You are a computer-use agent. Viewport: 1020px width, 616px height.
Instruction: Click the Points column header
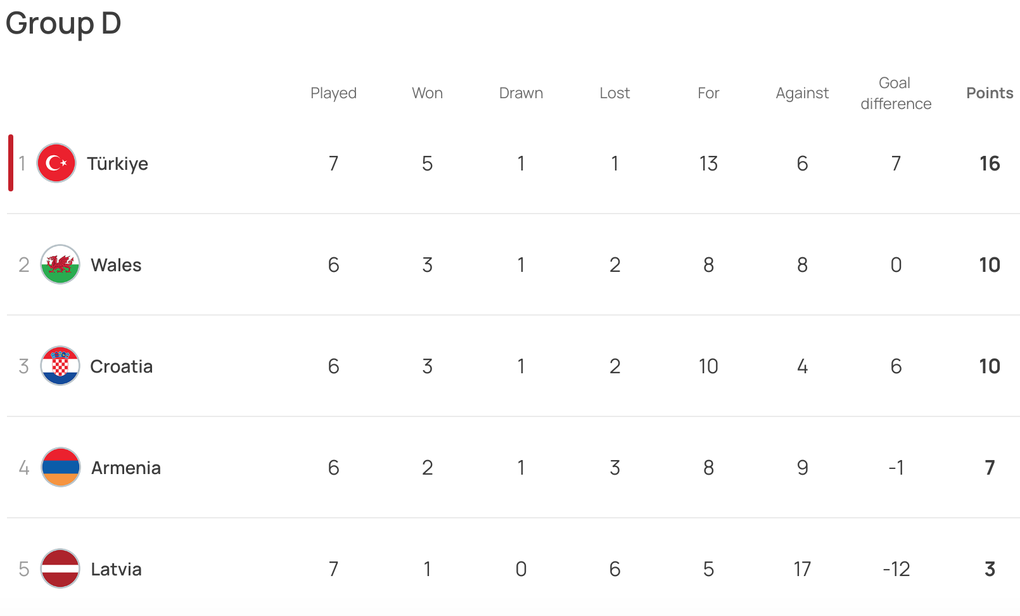coord(989,93)
